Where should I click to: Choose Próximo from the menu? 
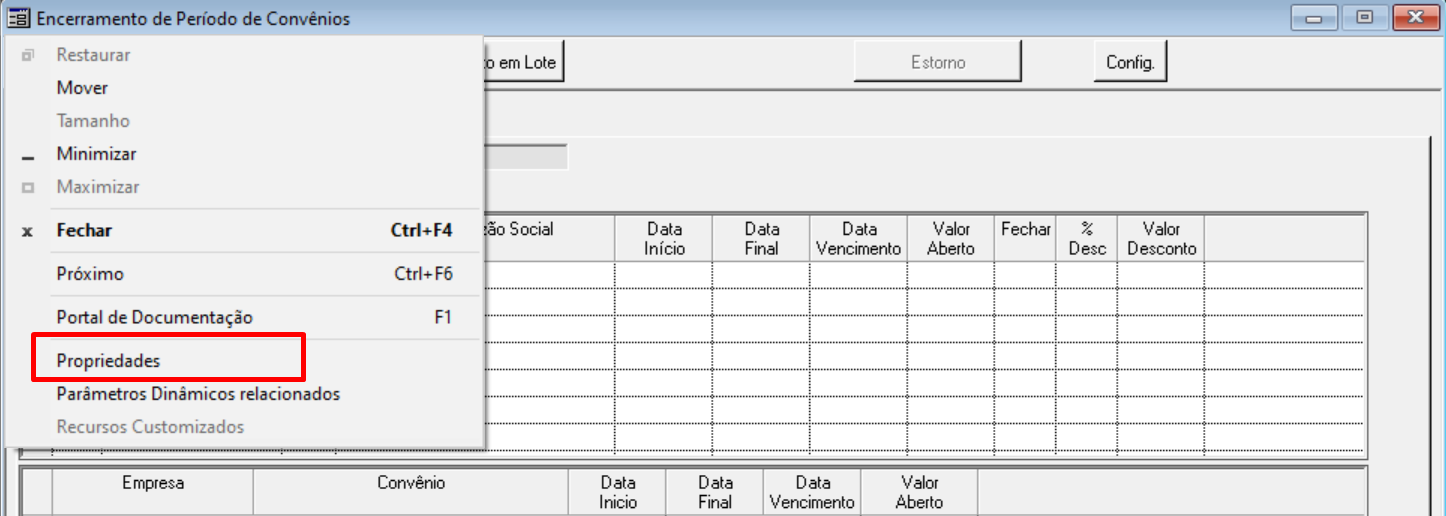pos(245,273)
